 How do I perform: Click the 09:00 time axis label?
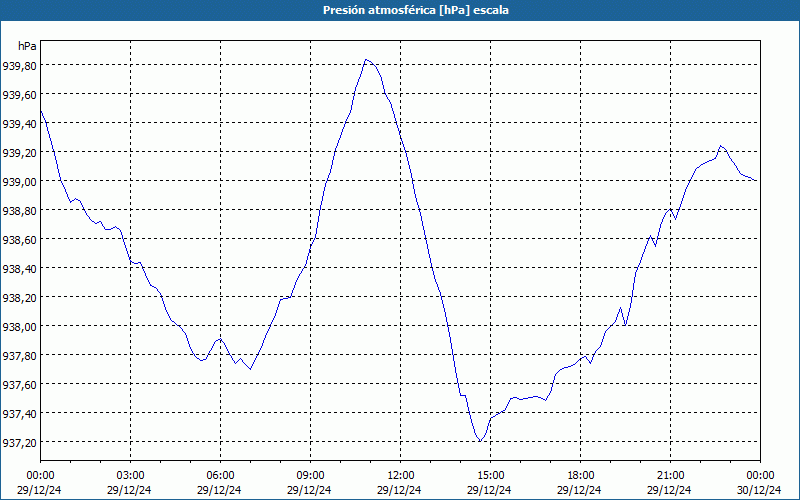[311, 476]
